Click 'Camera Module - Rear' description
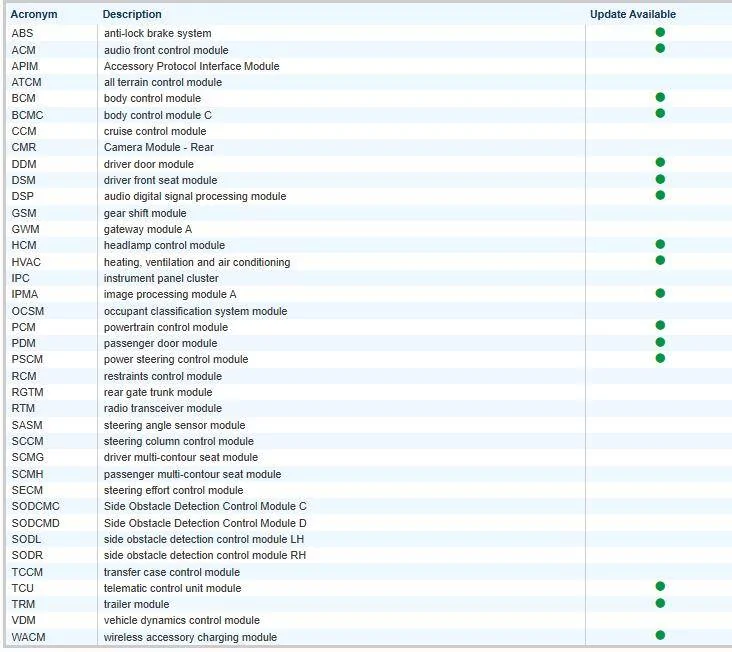The width and height of the screenshot is (732, 652). (158, 147)
